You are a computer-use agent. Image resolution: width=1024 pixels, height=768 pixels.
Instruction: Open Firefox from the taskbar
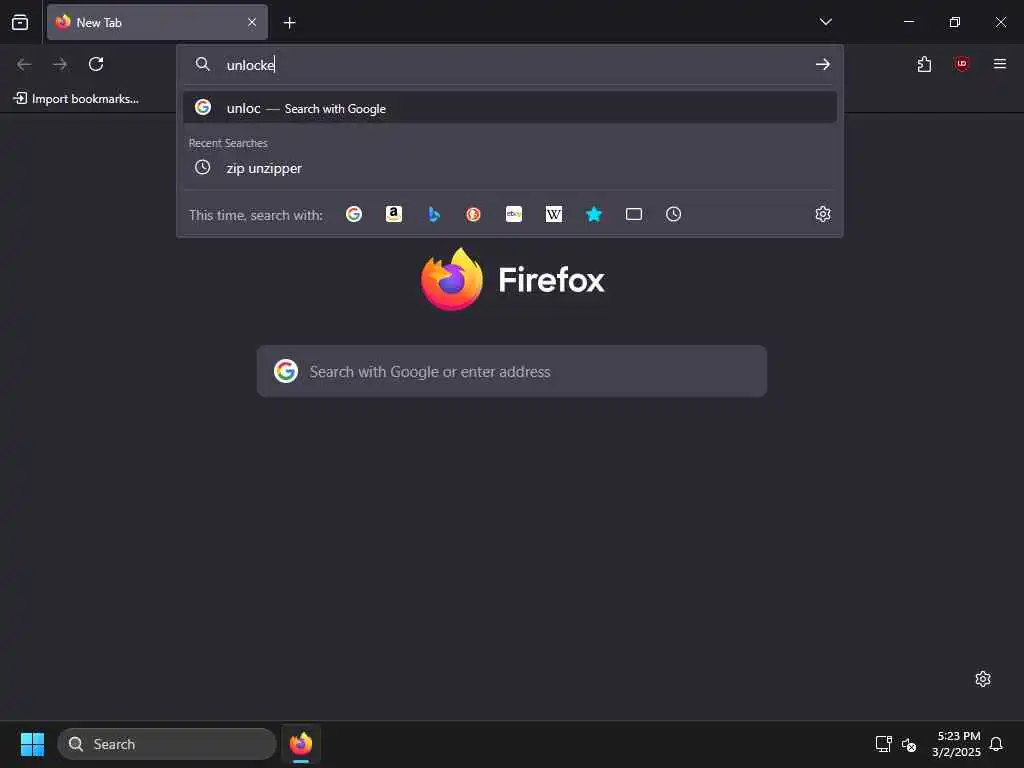pos(301,744)
